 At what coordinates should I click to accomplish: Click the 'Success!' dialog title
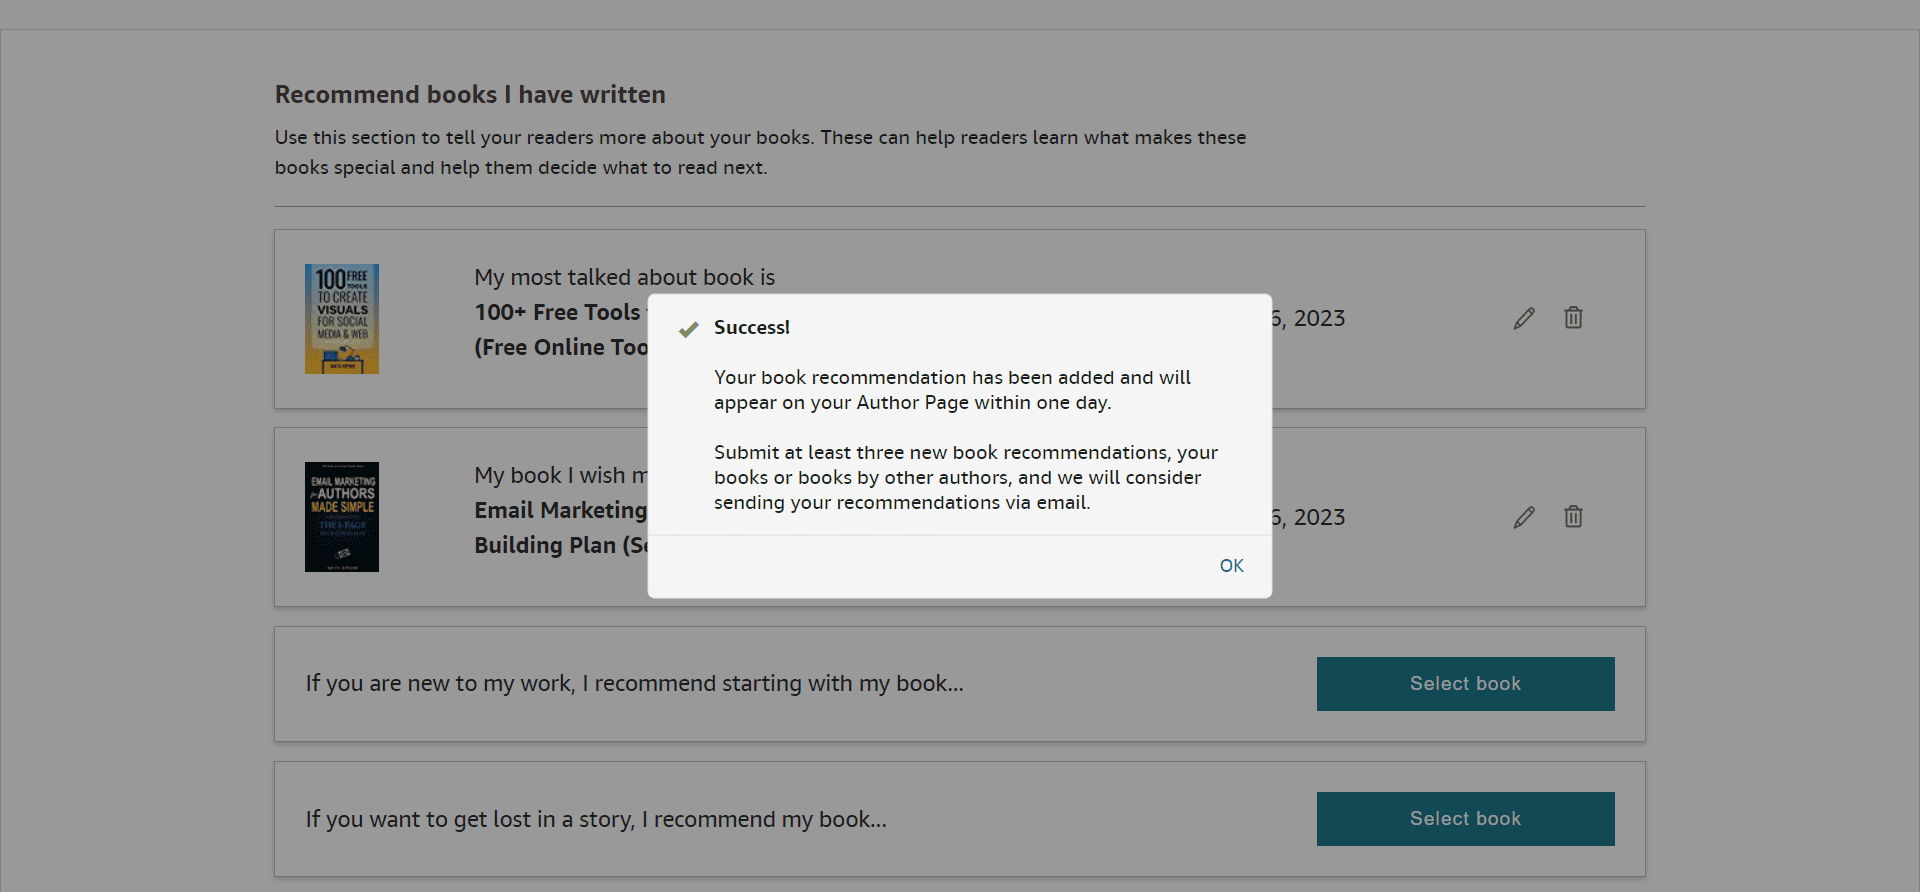(x=751, y=328)
